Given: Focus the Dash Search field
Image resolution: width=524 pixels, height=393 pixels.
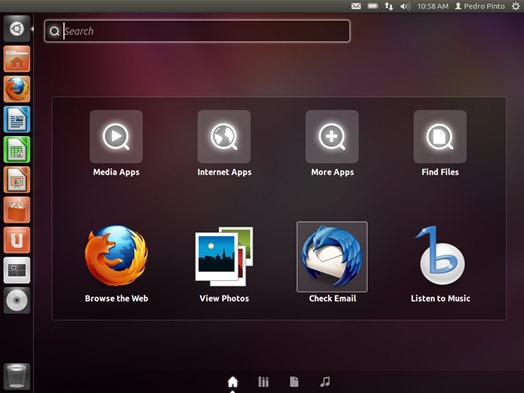Looking at the screenshot, I should [197, 31].
